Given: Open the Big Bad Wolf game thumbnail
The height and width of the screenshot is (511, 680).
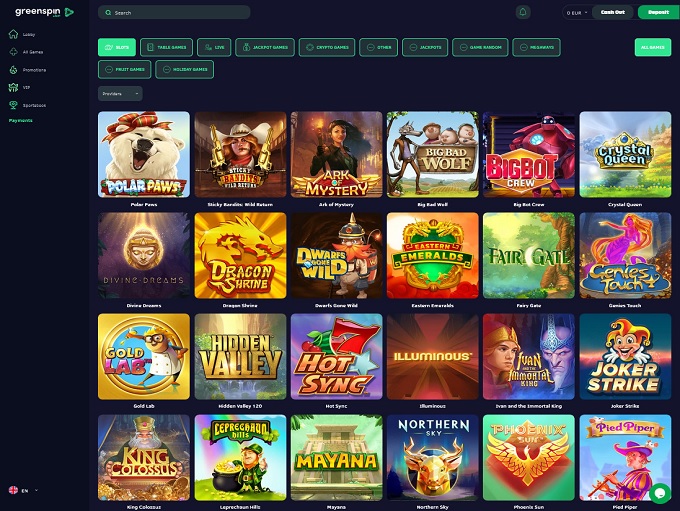Looking at the screenshot, I should (x=433, y=154).
